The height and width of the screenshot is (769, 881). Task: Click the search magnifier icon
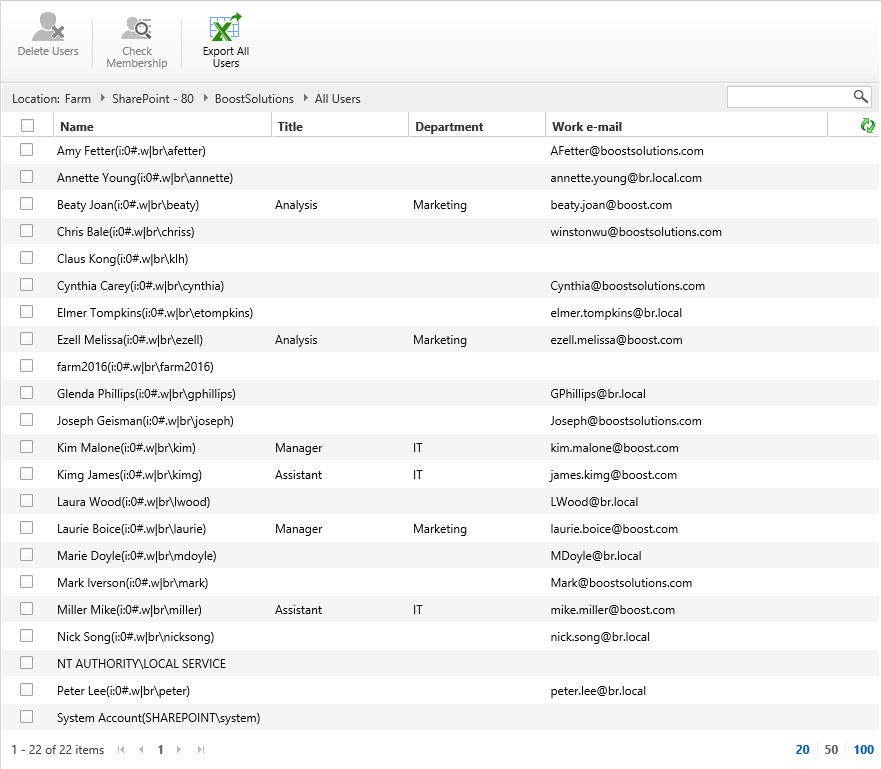point(860,96)
